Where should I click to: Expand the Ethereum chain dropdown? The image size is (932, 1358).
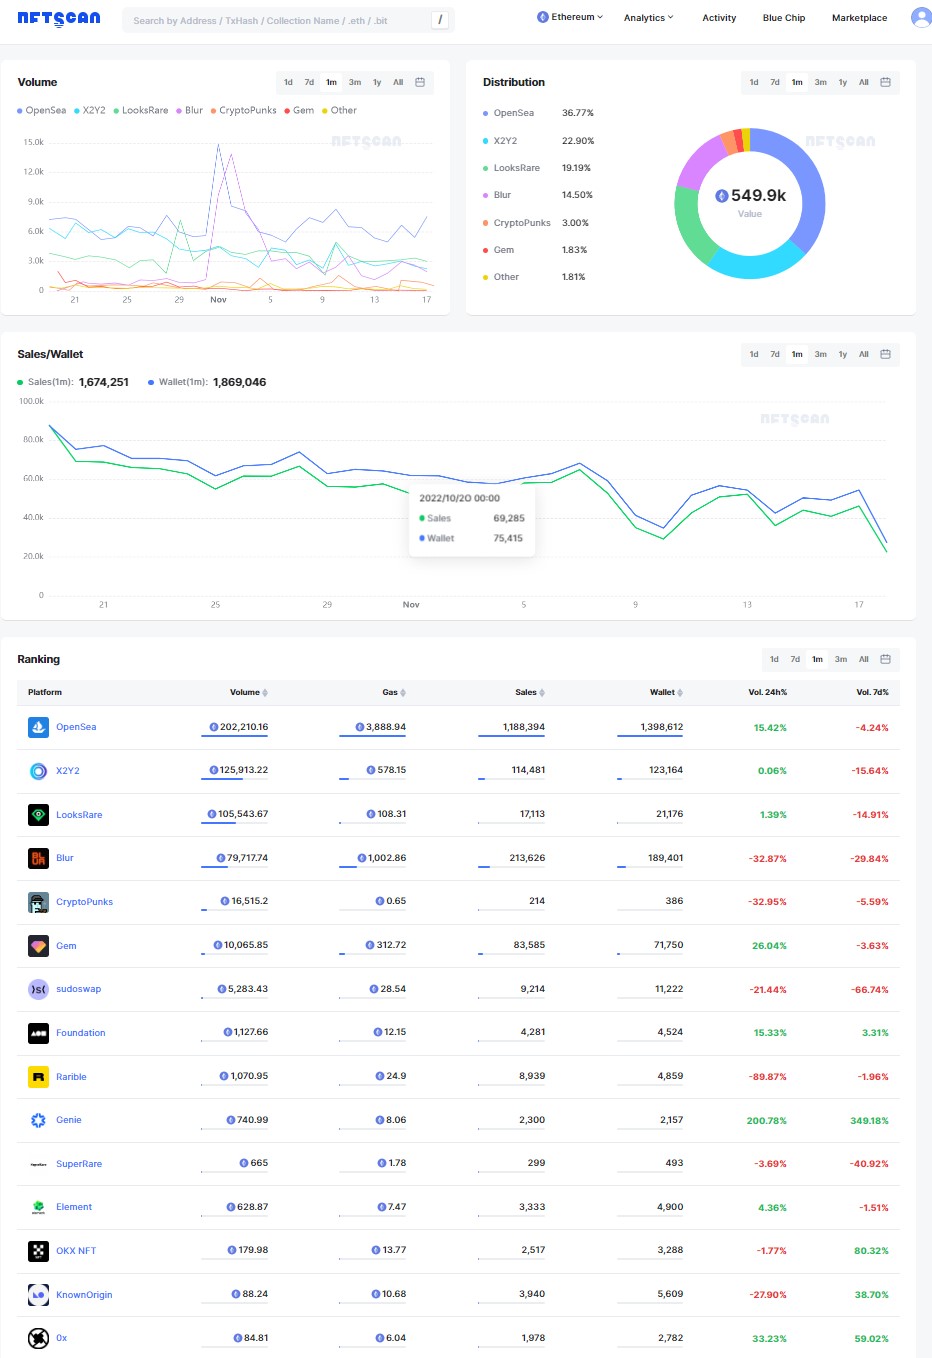570,18
